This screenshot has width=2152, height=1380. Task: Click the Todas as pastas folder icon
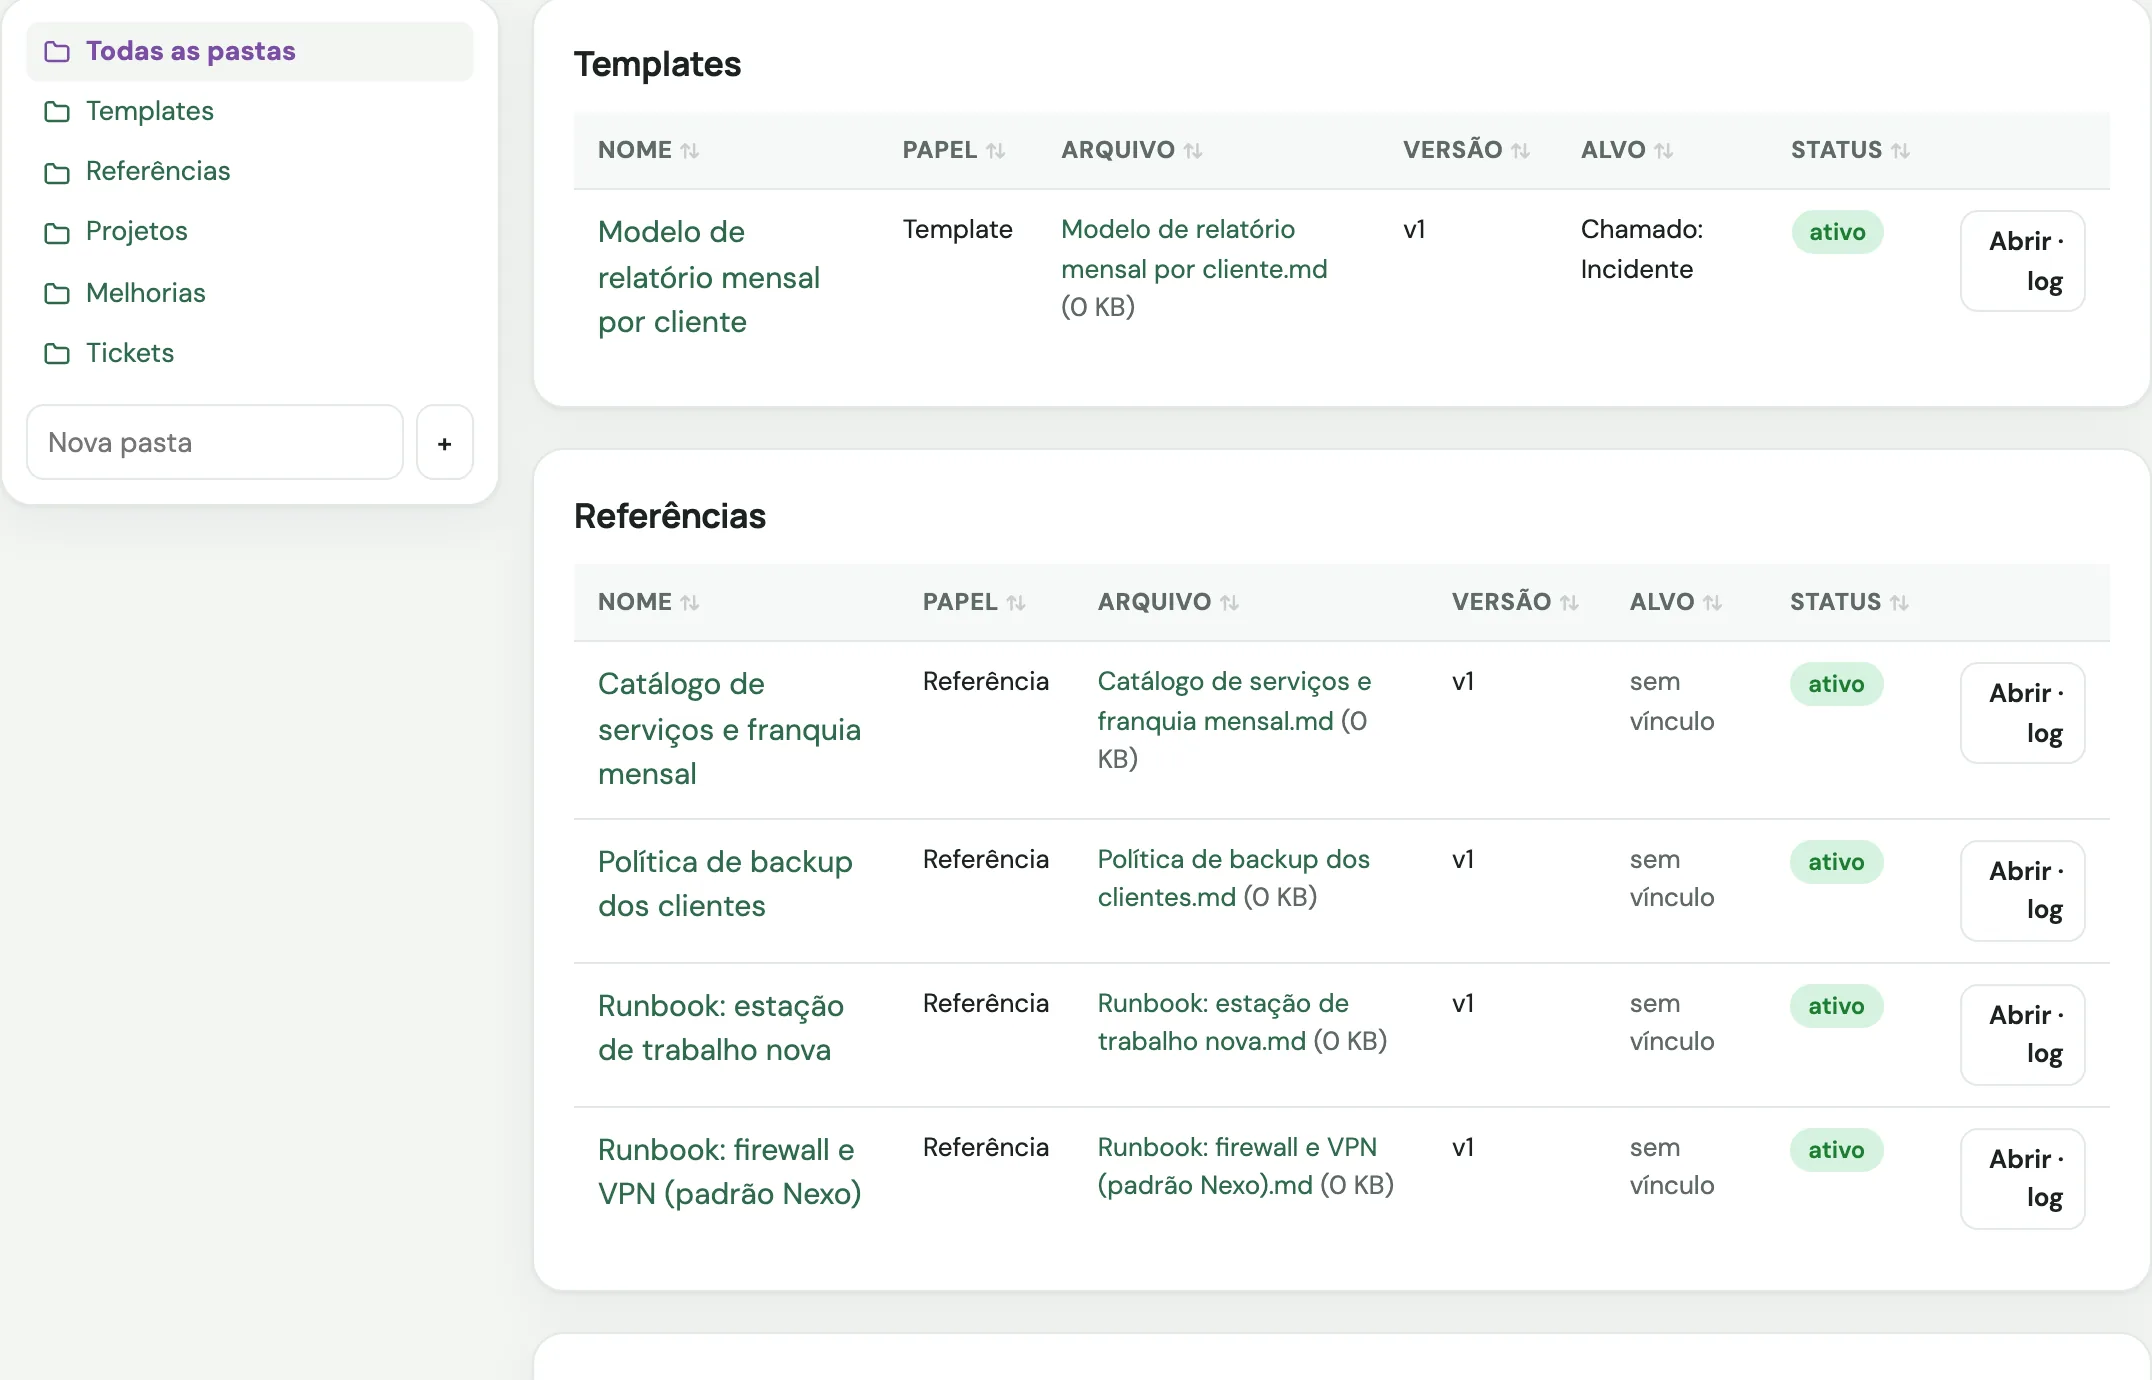57,51
